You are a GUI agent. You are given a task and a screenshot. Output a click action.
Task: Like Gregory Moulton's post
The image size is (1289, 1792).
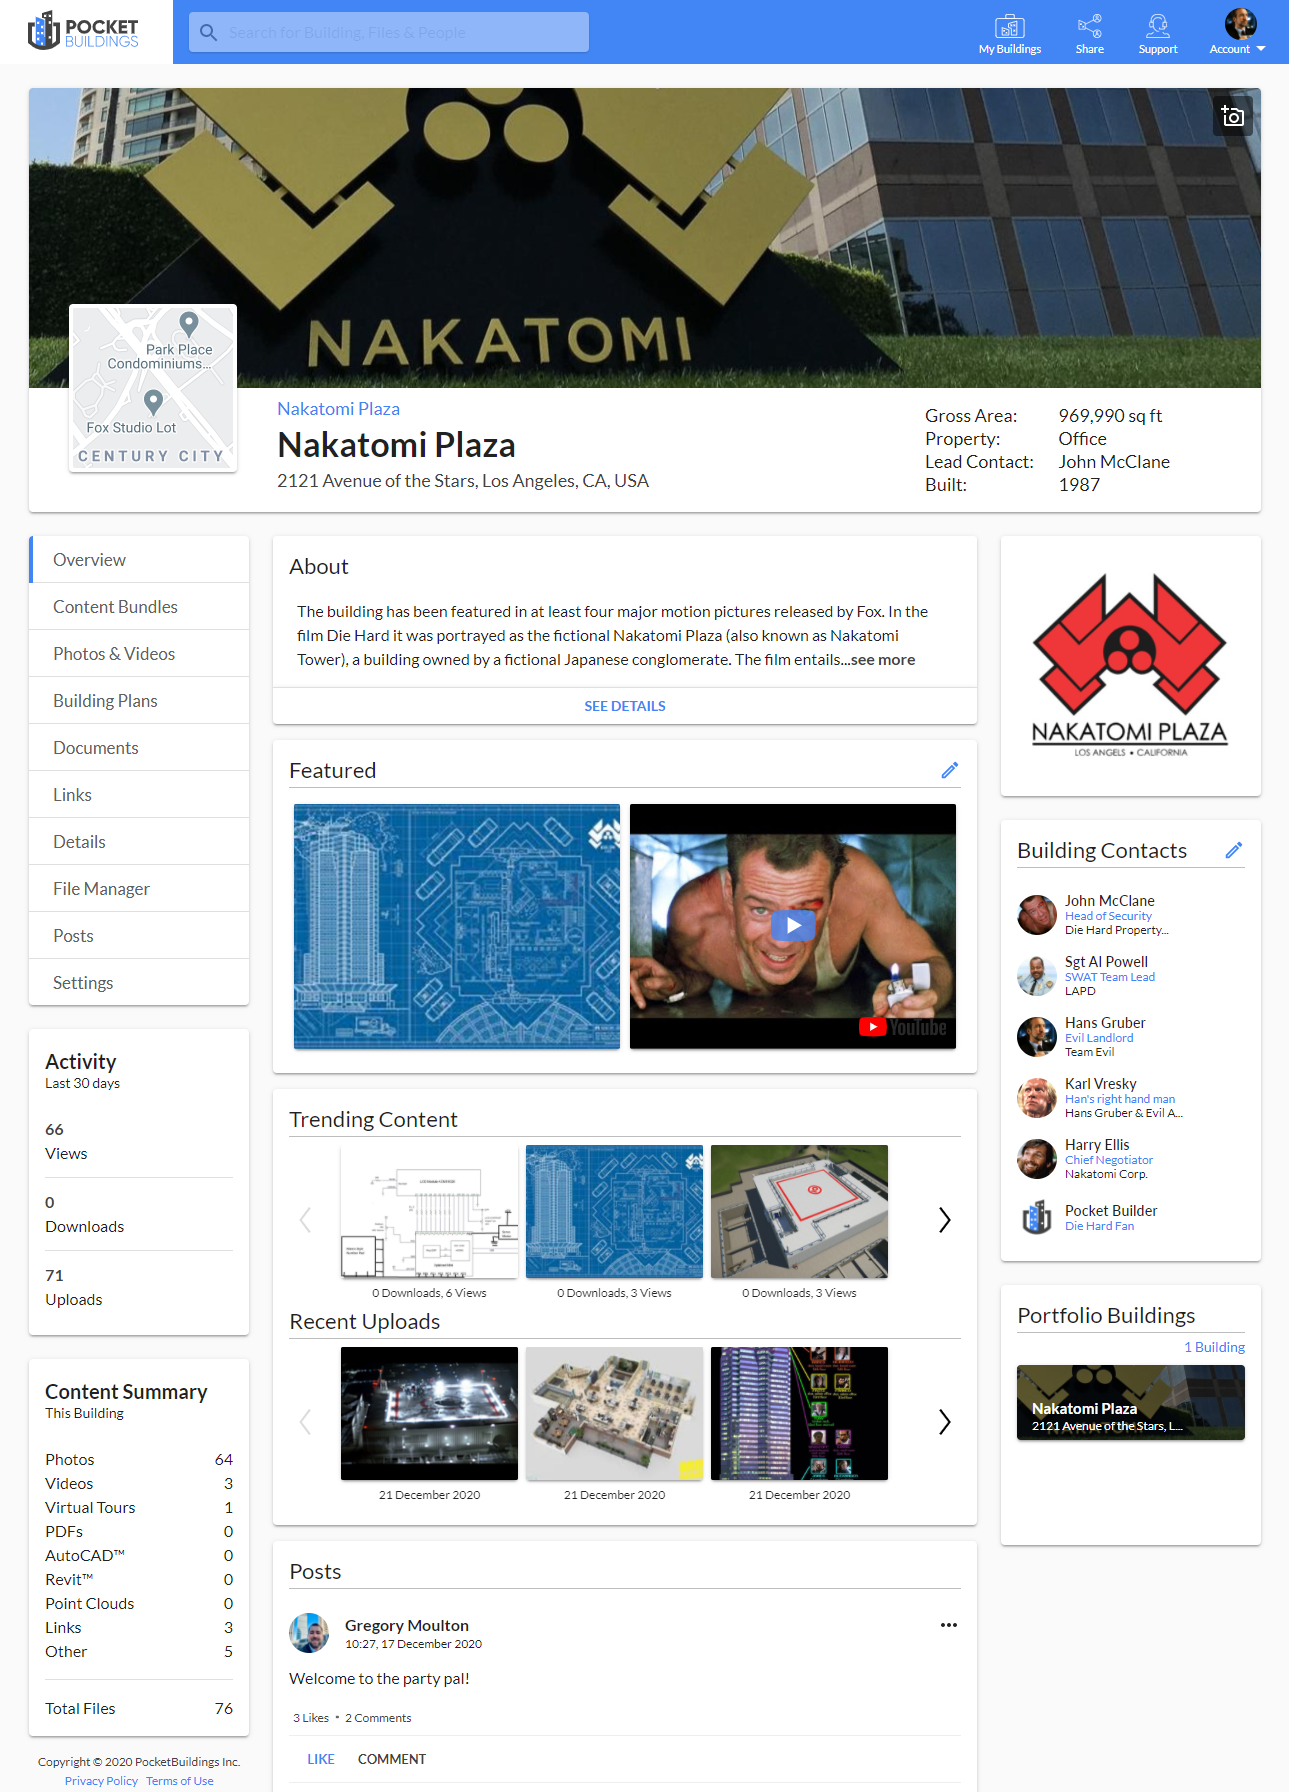click(321, 1759)
